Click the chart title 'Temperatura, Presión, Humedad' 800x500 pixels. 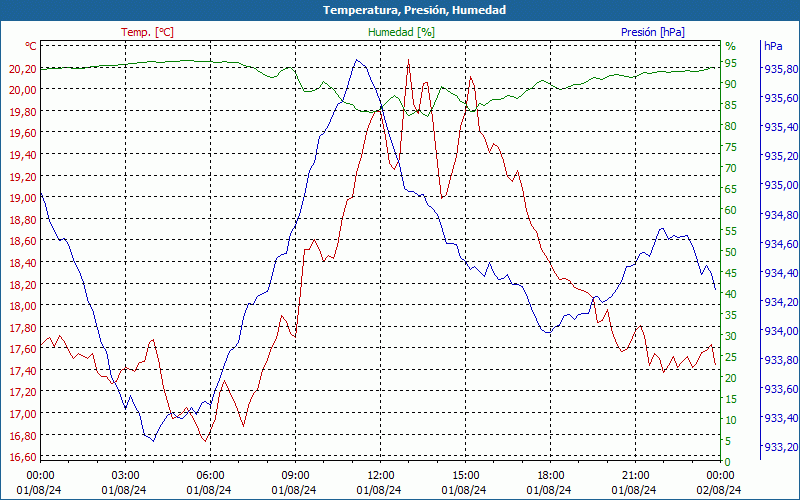(x=414, y=10)
